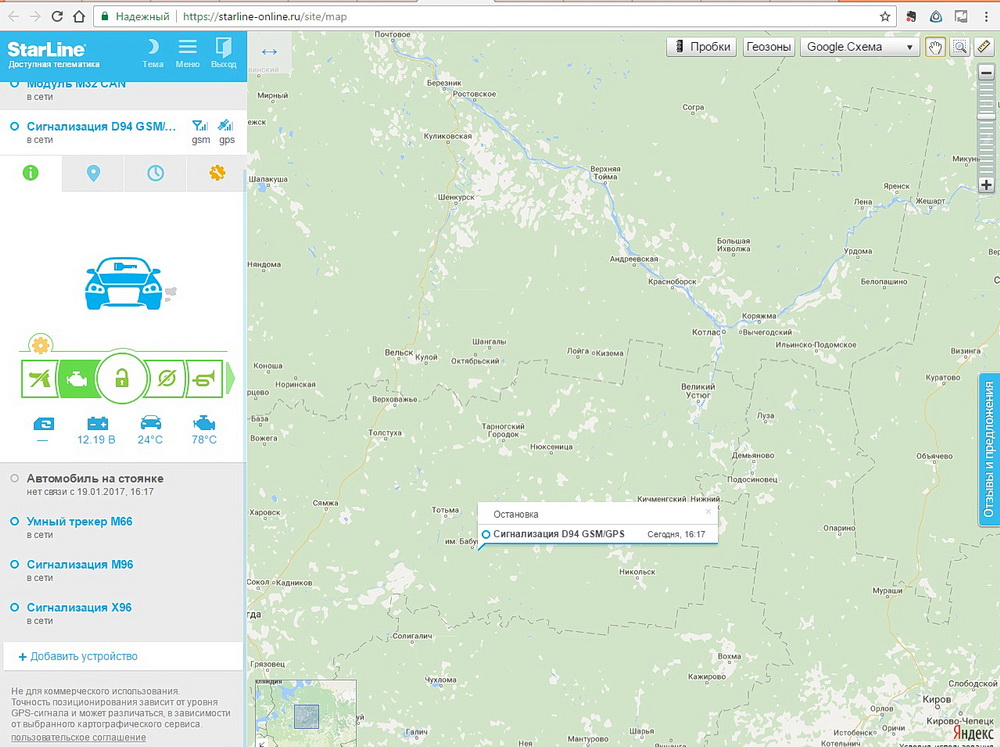Open Отзывы и предложения side tab
Image resolution: width=1000 pixels, height=747 pixels.
pos(989,449)
